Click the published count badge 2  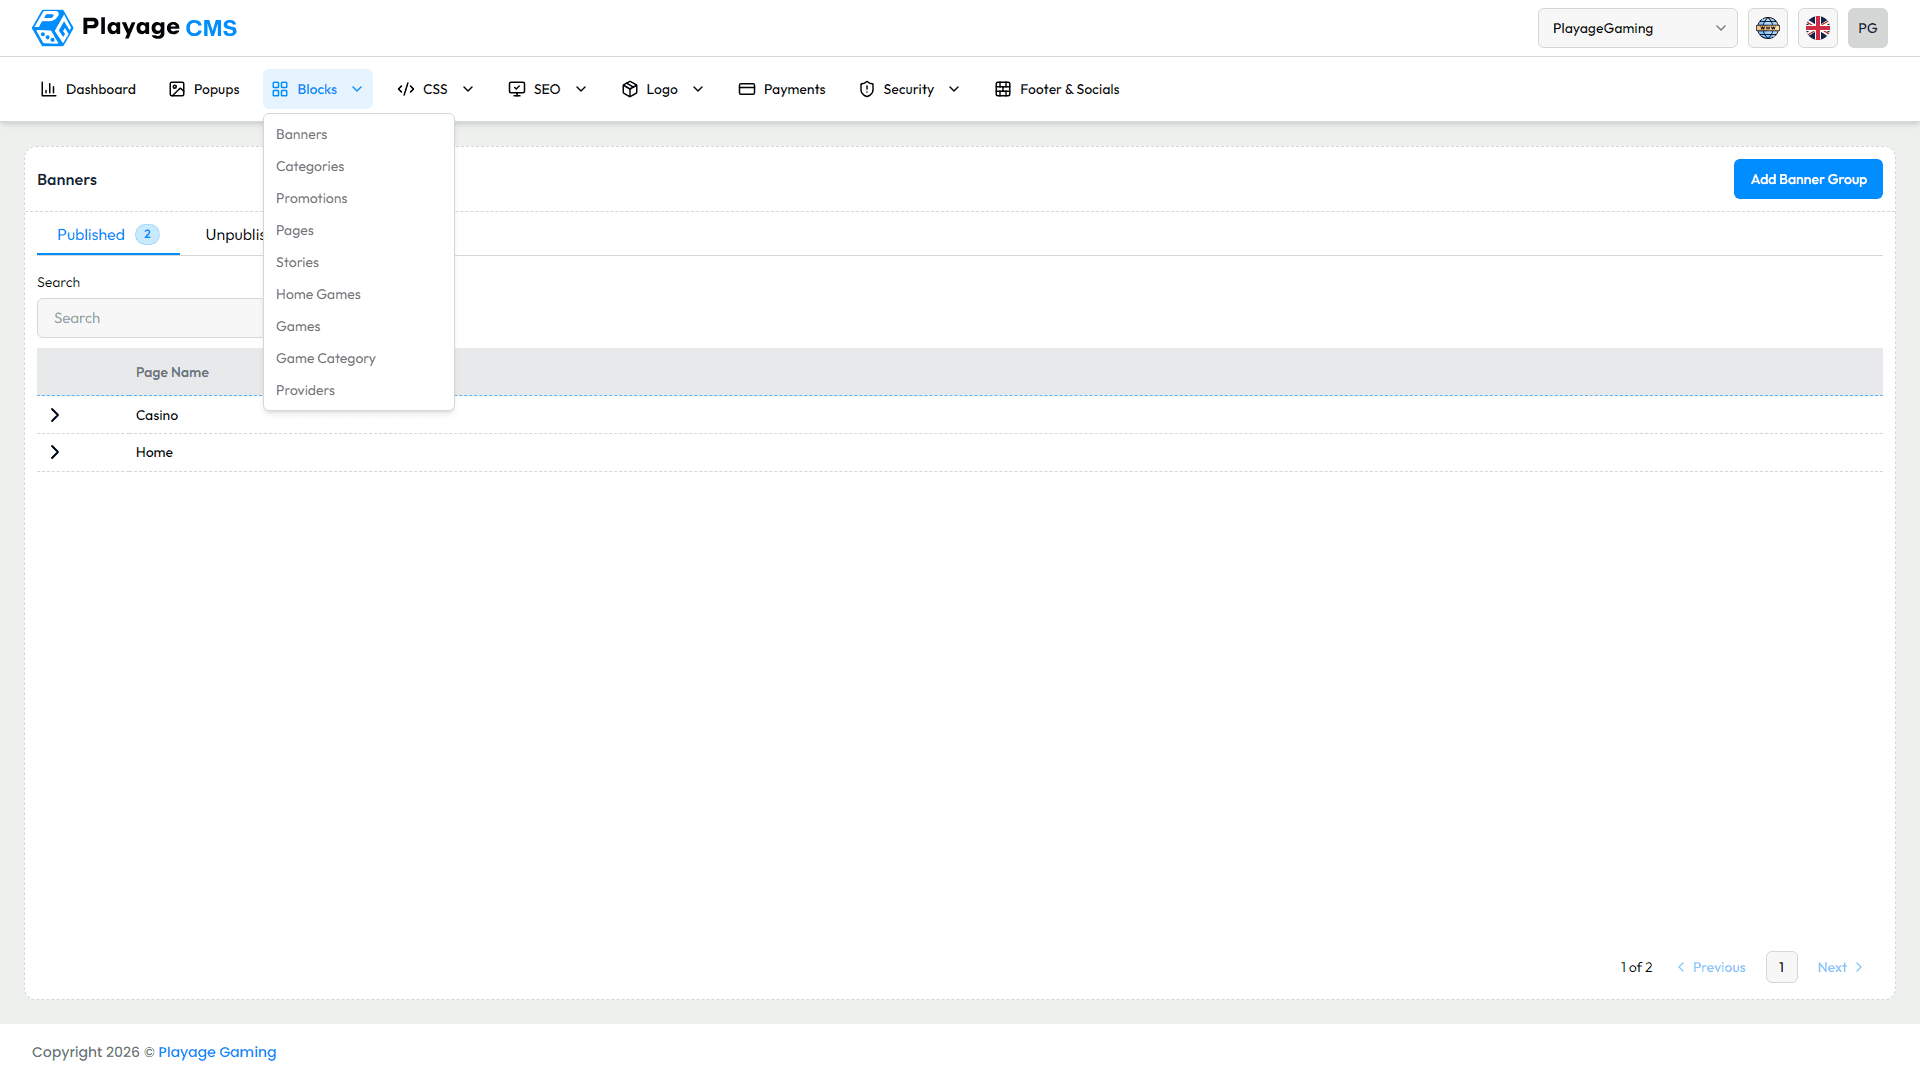147,234
